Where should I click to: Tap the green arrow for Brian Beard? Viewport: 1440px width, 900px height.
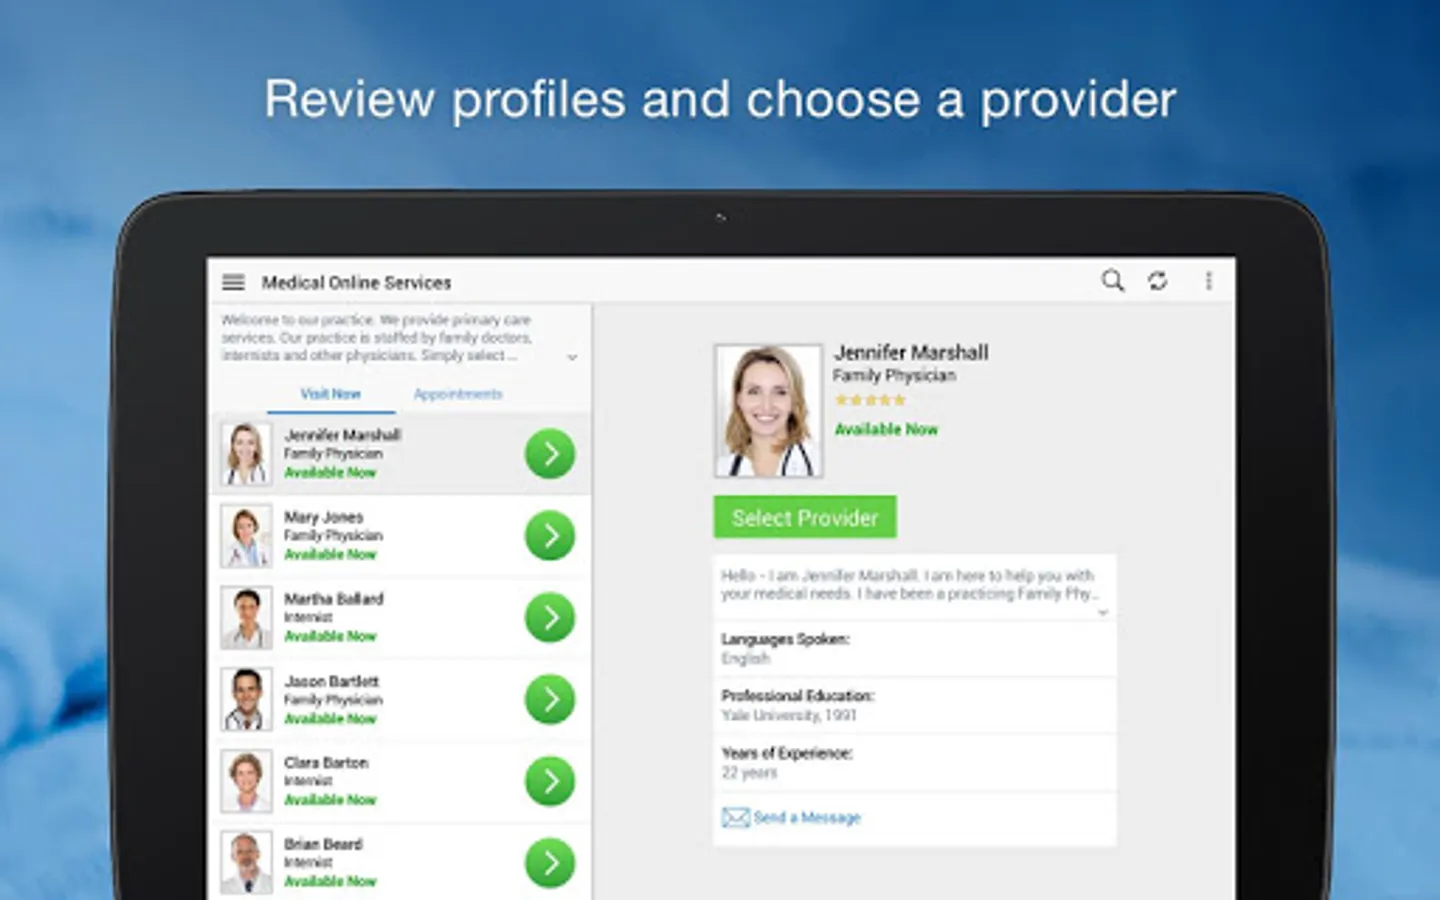pos(550,863)
